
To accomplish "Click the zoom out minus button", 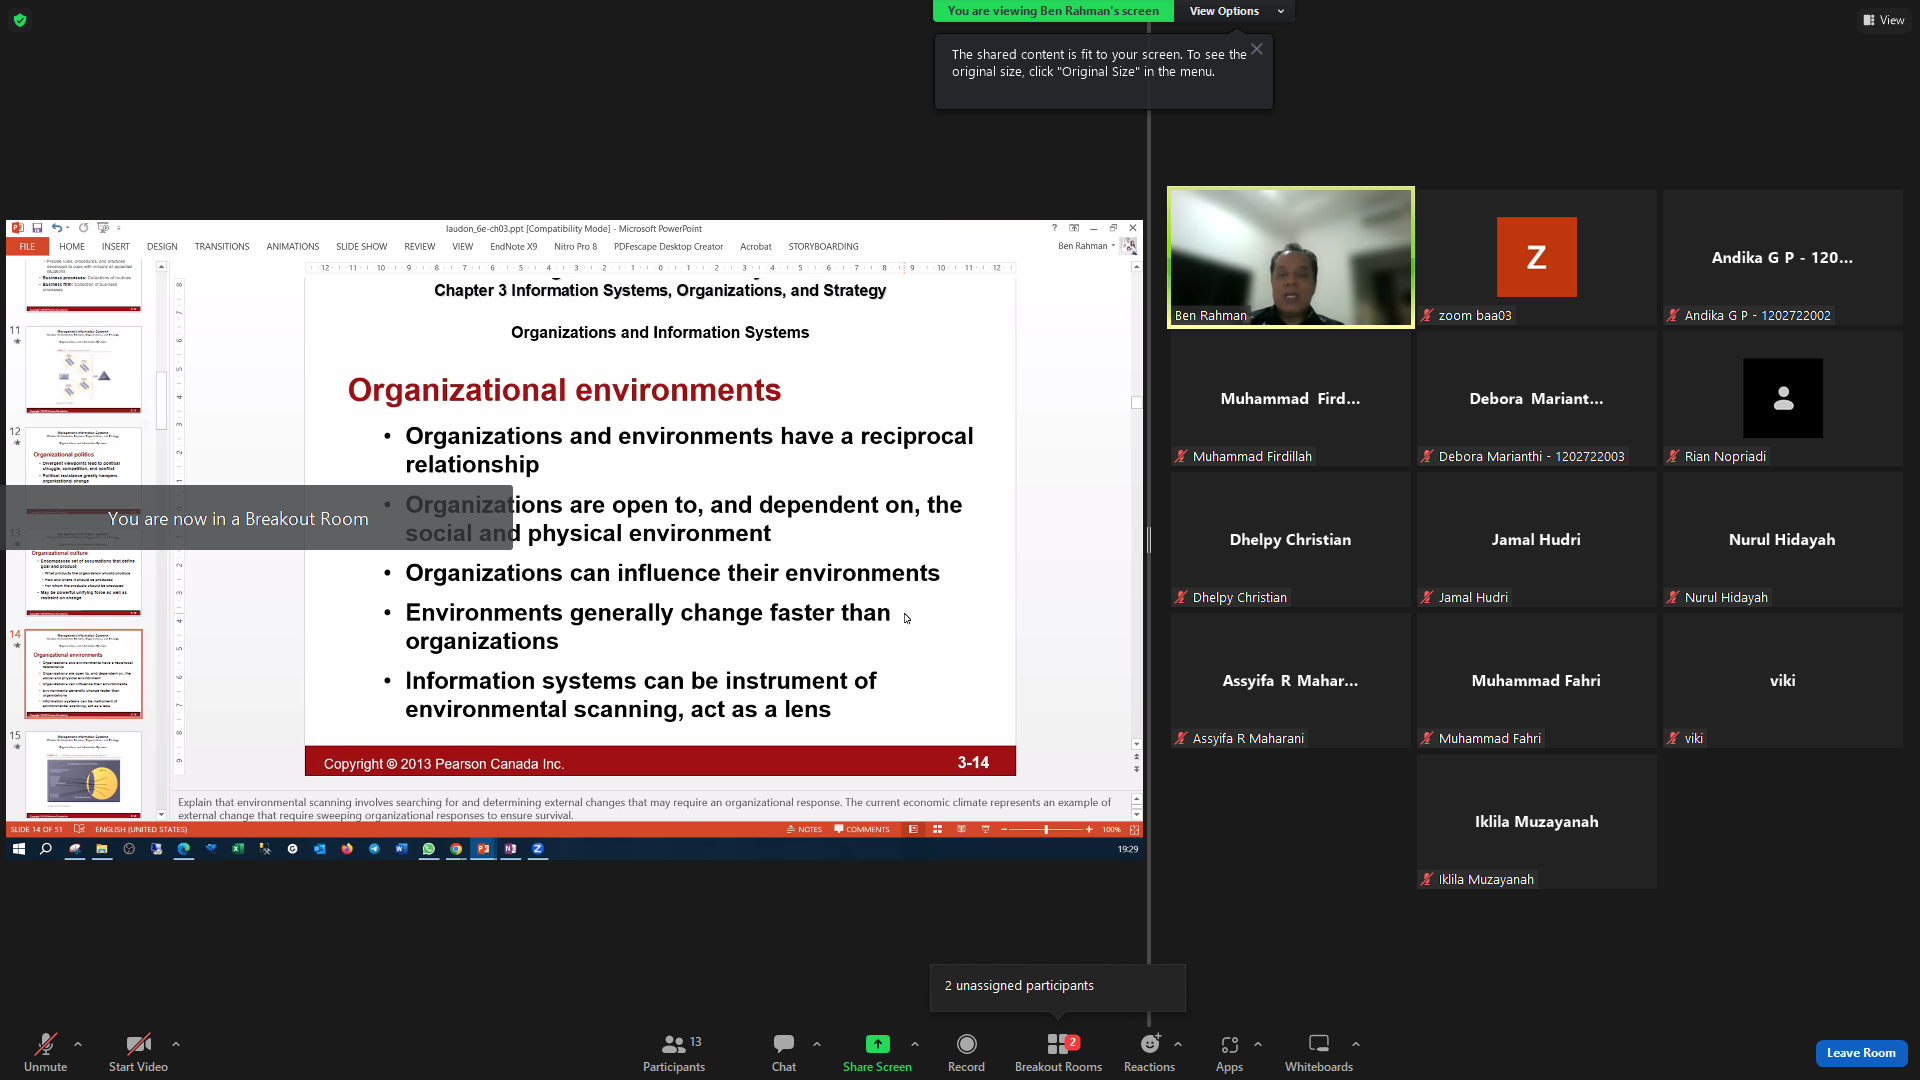I will 1003,829.
